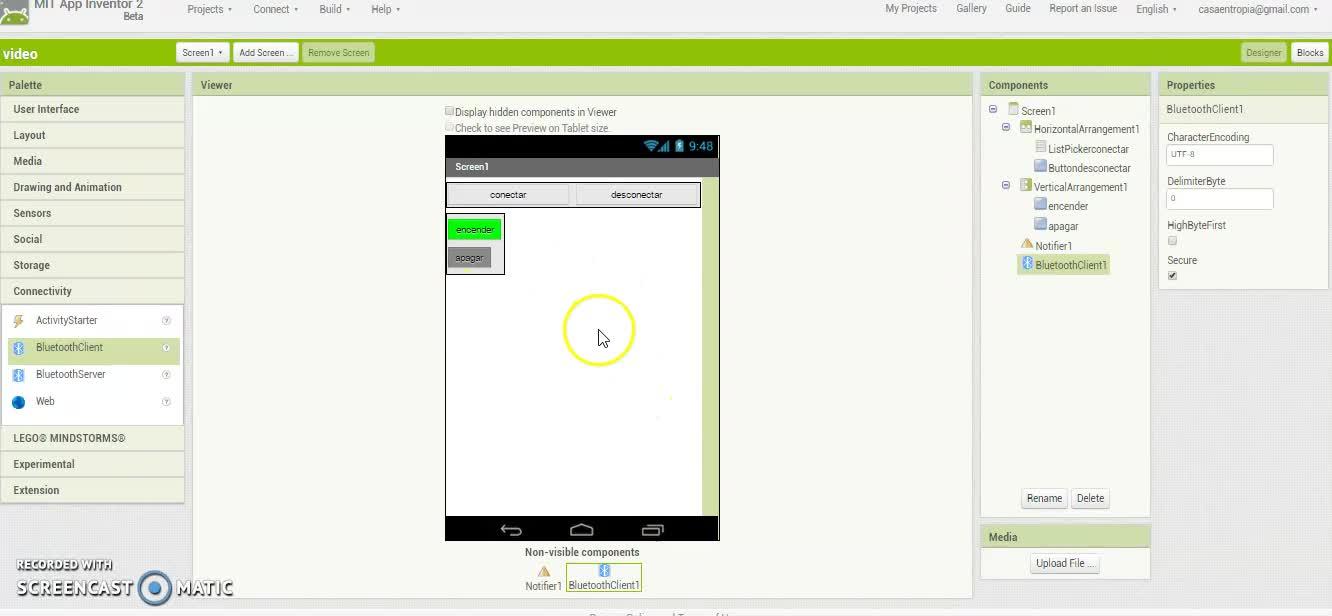Expand the Layout palette section

click(x=92, y=135)
